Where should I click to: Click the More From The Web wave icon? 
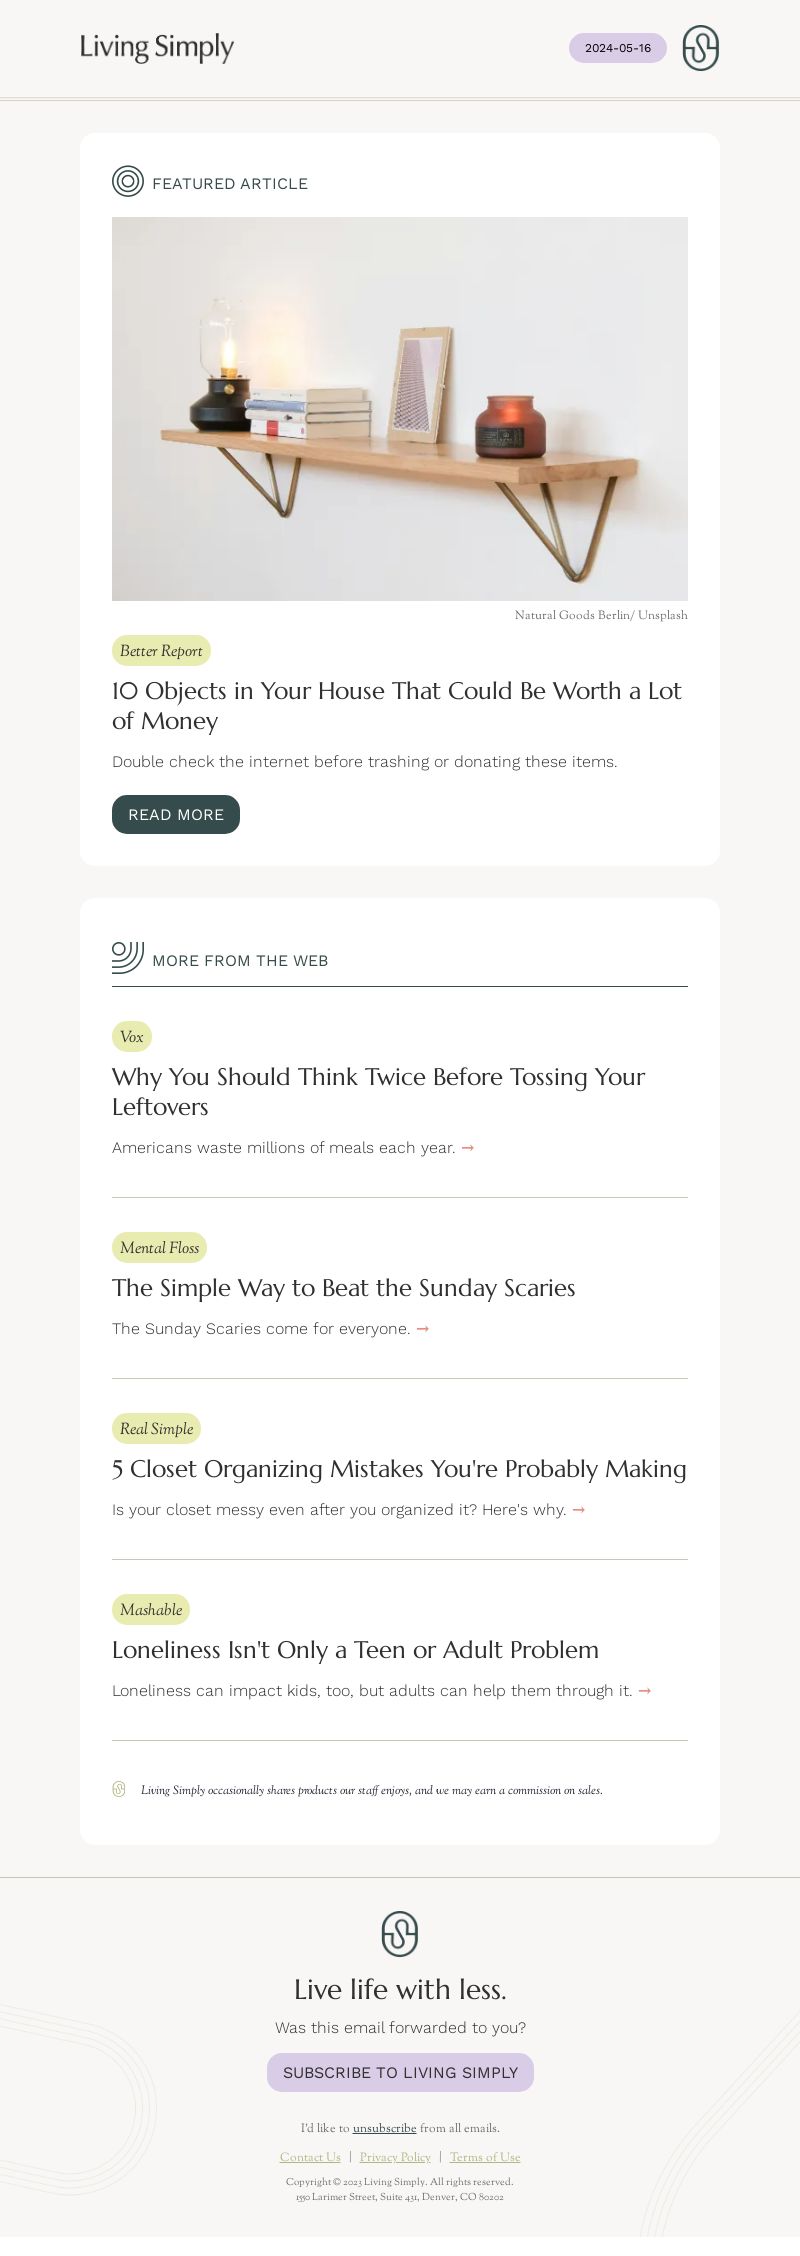(128, 958)
